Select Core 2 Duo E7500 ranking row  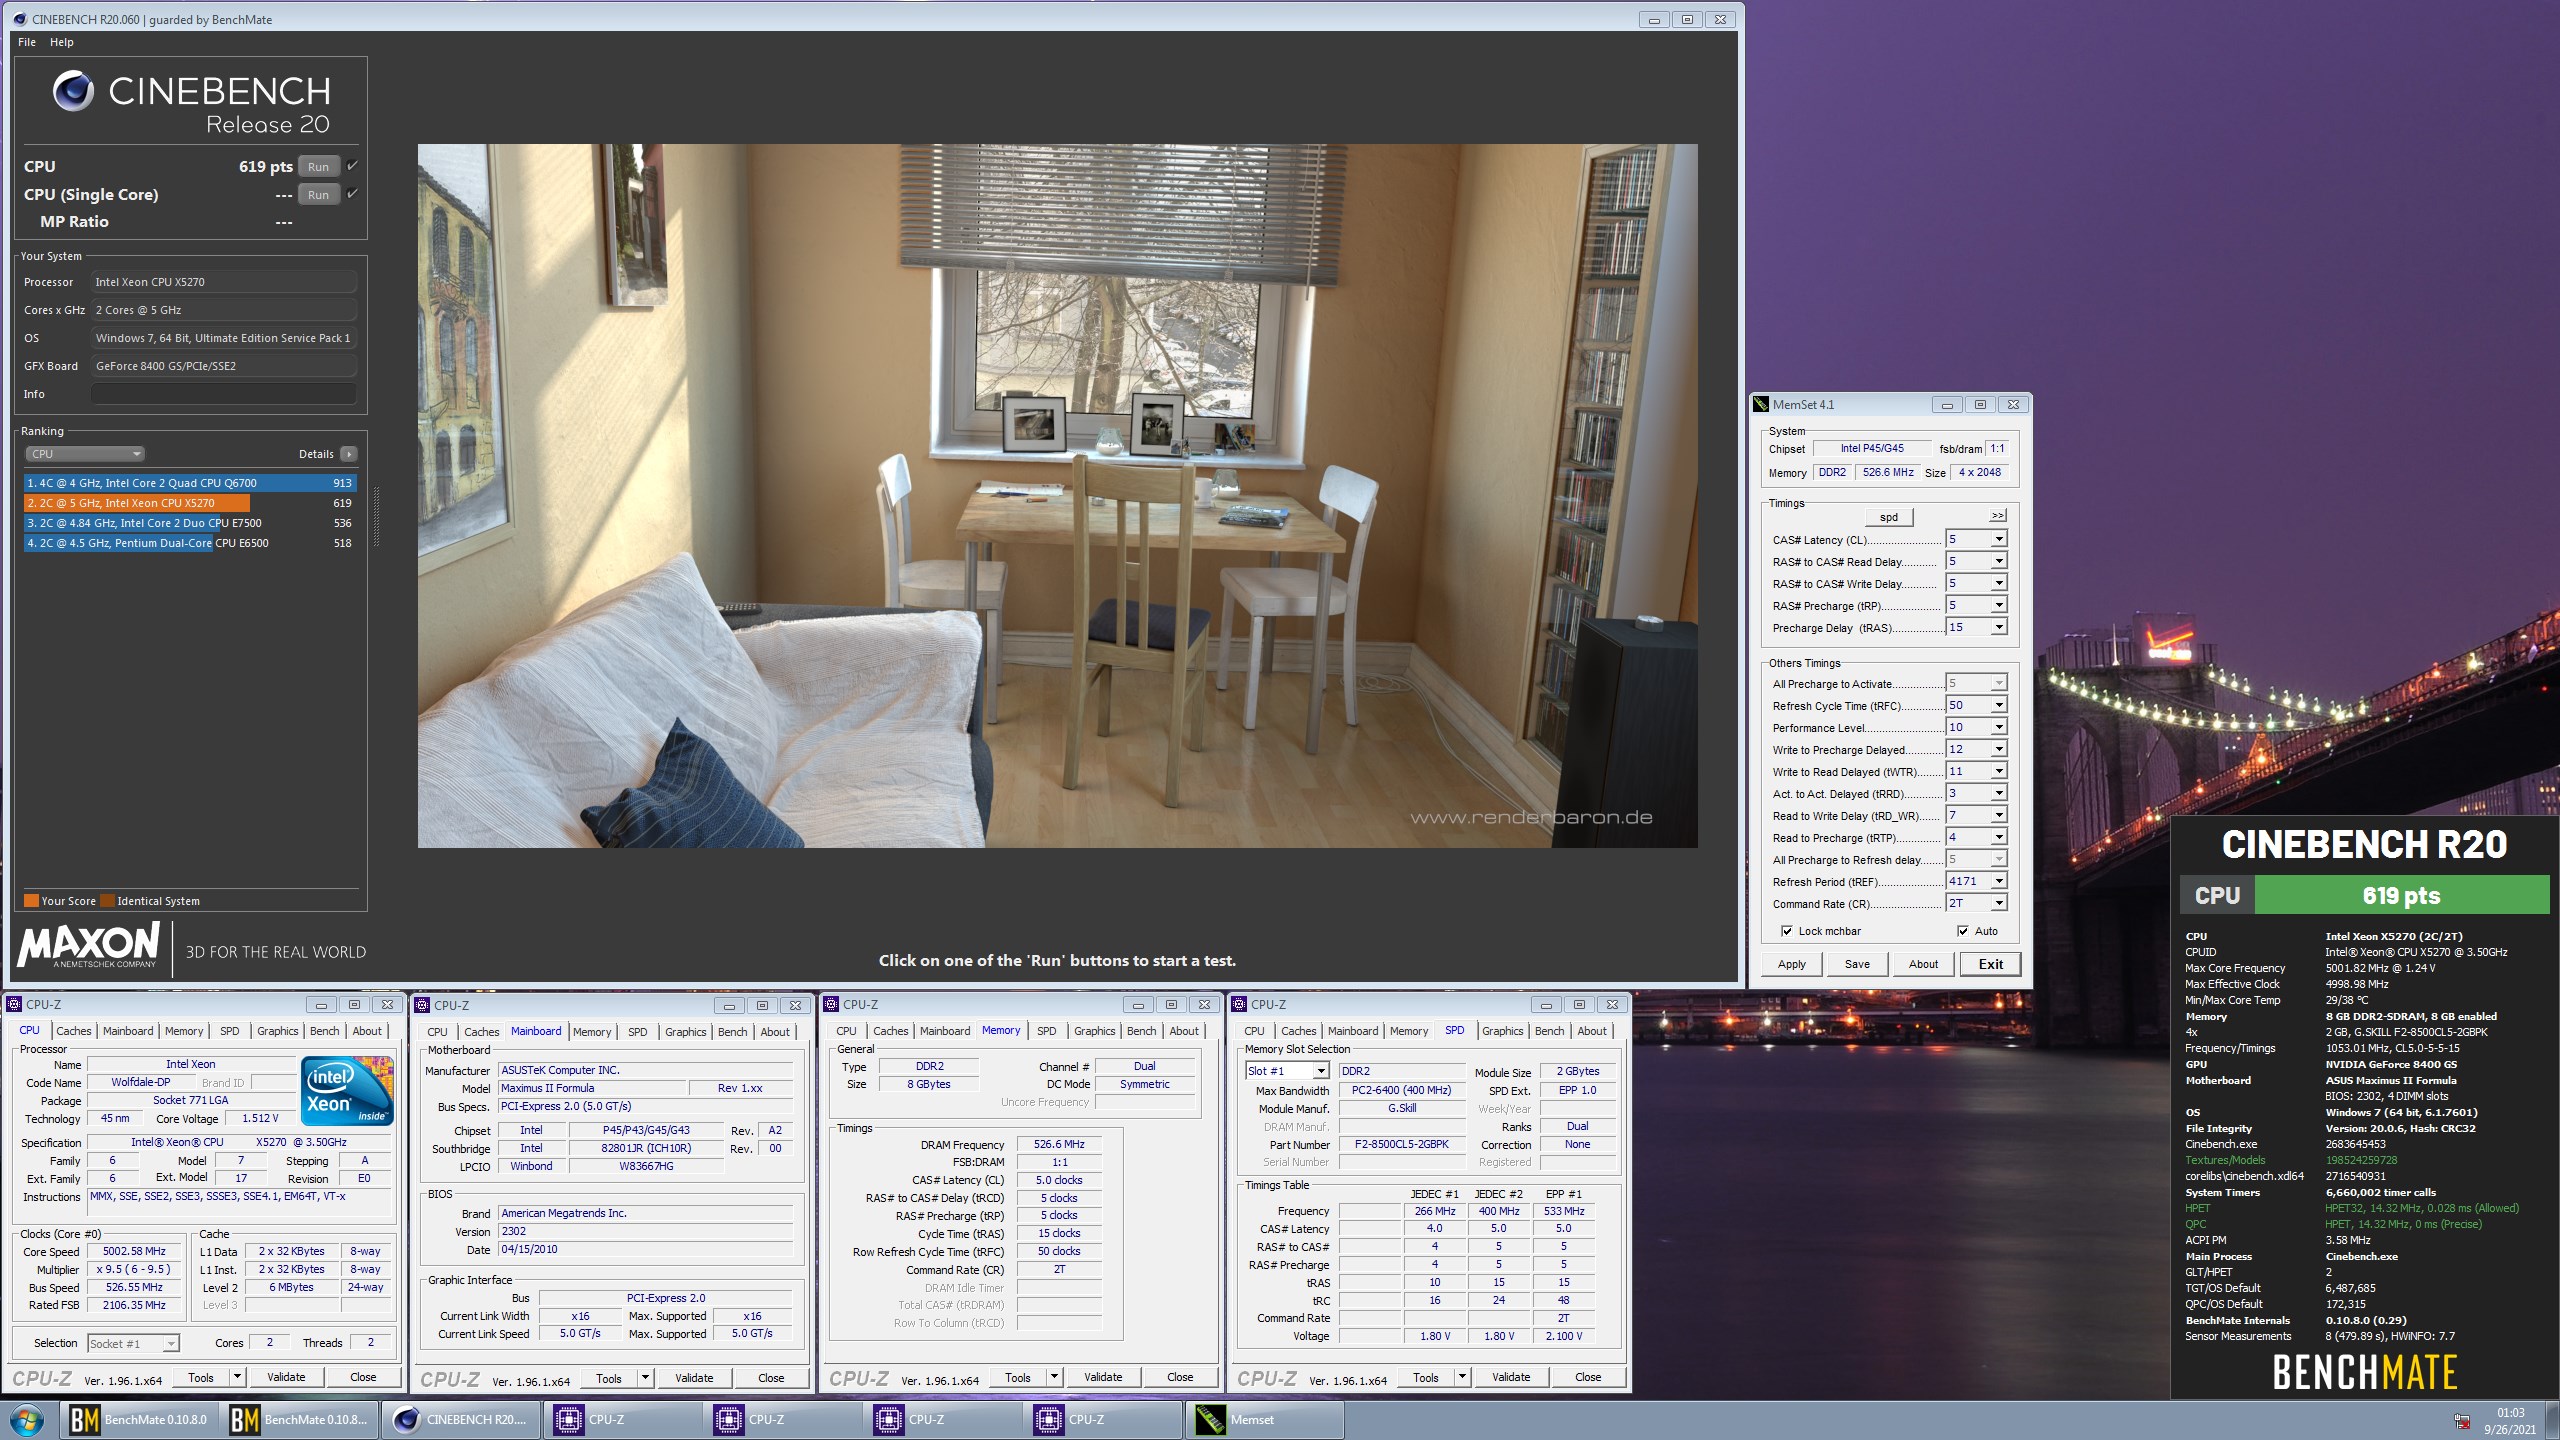[190, 523]
